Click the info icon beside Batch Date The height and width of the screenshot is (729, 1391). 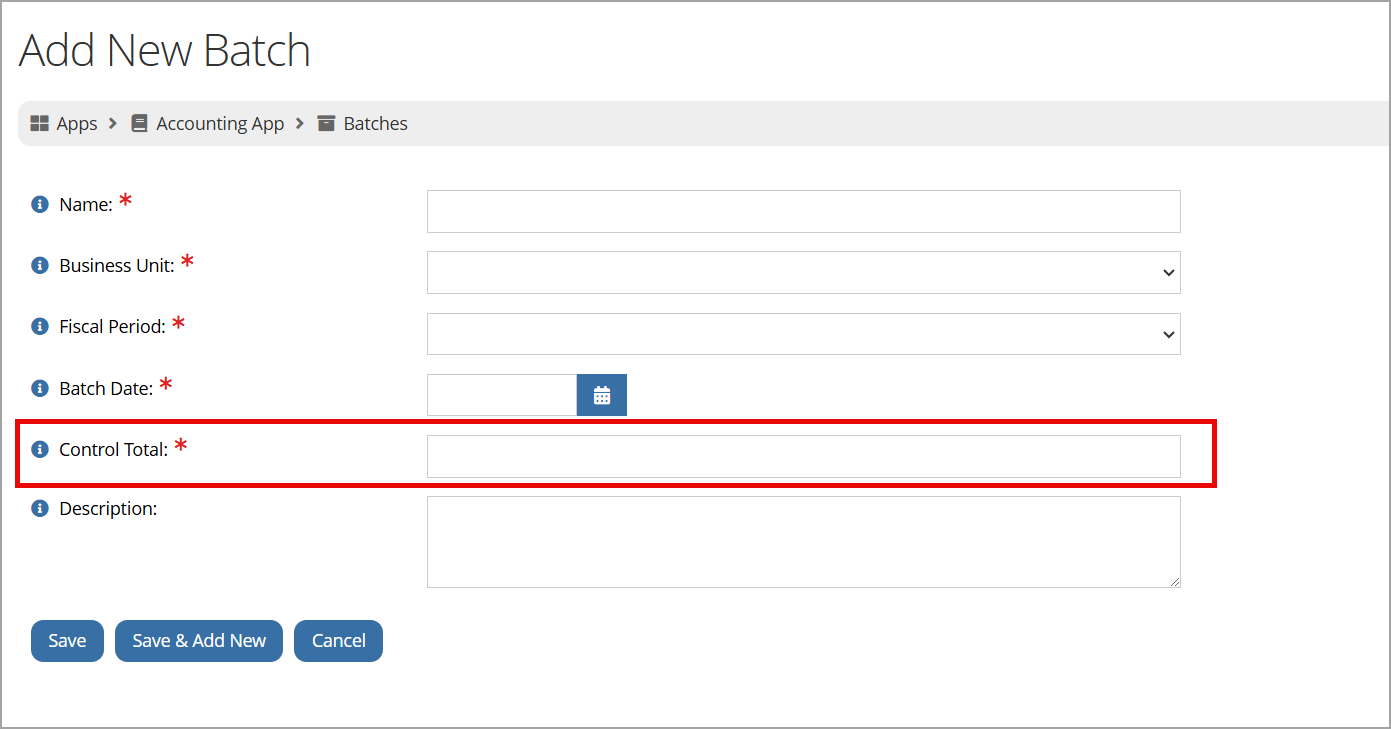(40, 388)
